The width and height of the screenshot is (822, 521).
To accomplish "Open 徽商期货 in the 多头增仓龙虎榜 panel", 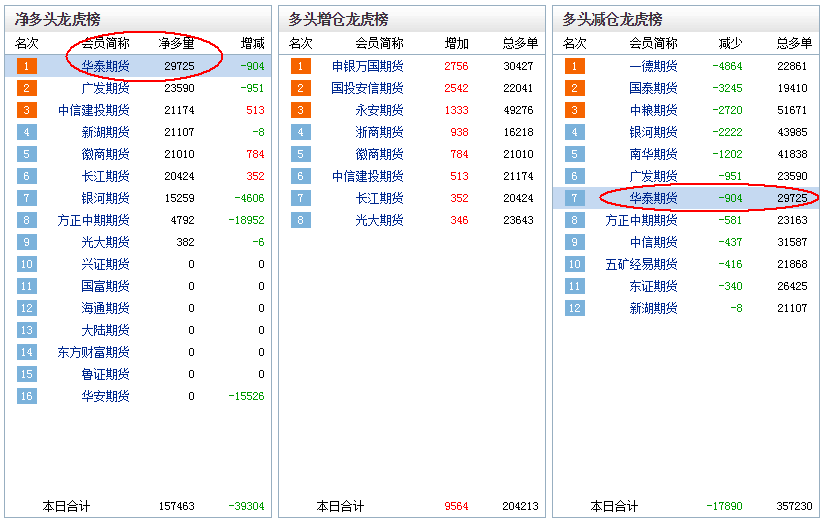I will 380,154.
